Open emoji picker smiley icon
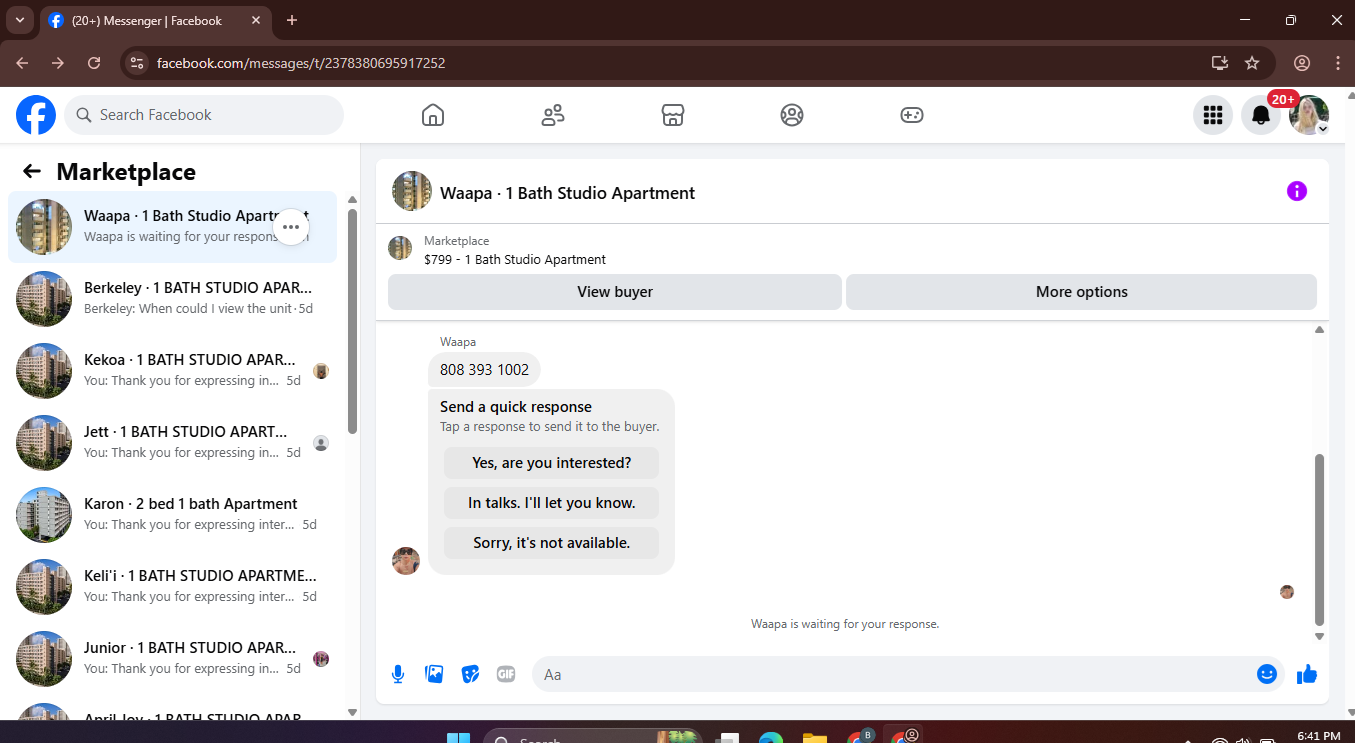The width and height of the screenshot is (1355, 743). tap(1267, 674)
